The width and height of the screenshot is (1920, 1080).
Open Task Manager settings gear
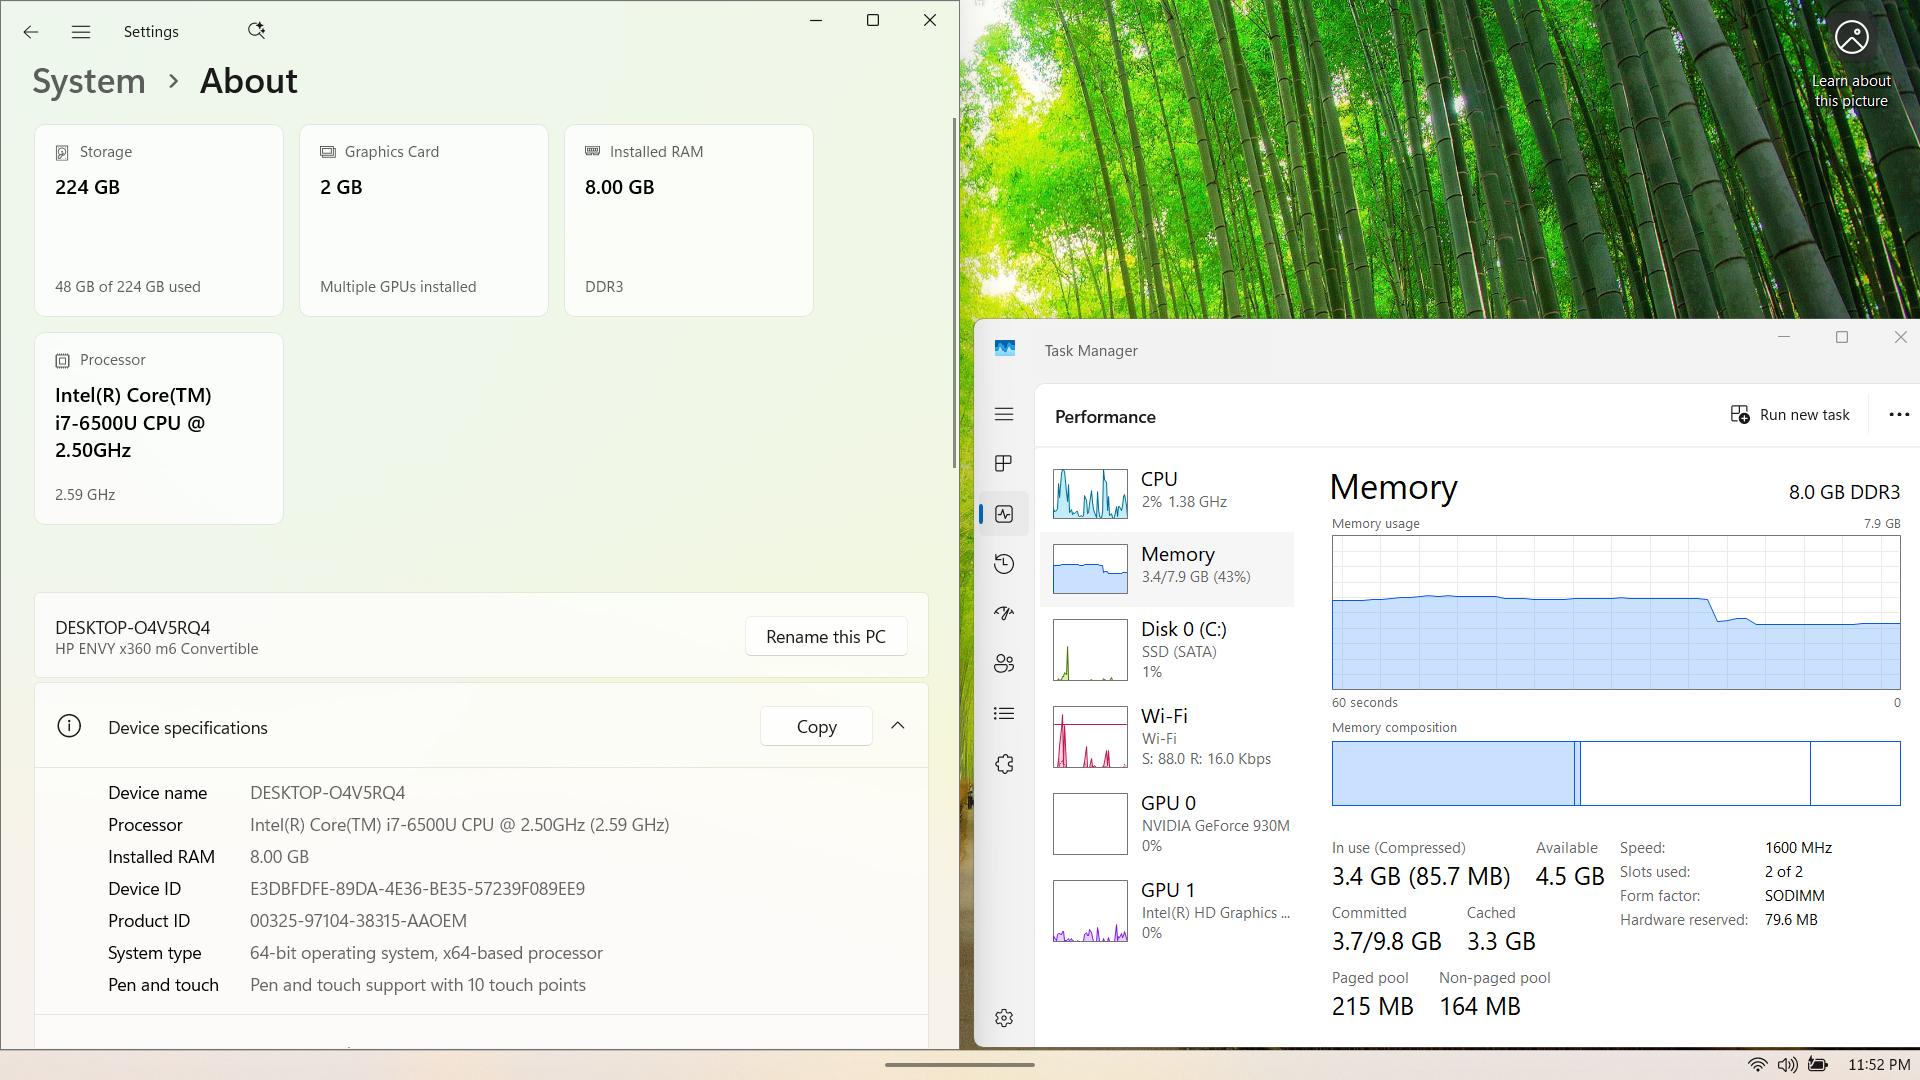1004,1018
